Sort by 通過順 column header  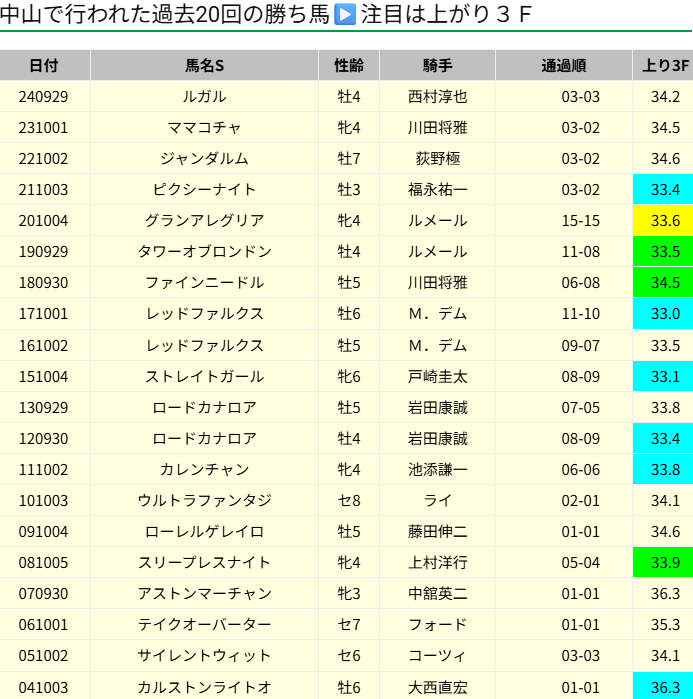pos(564,66)
